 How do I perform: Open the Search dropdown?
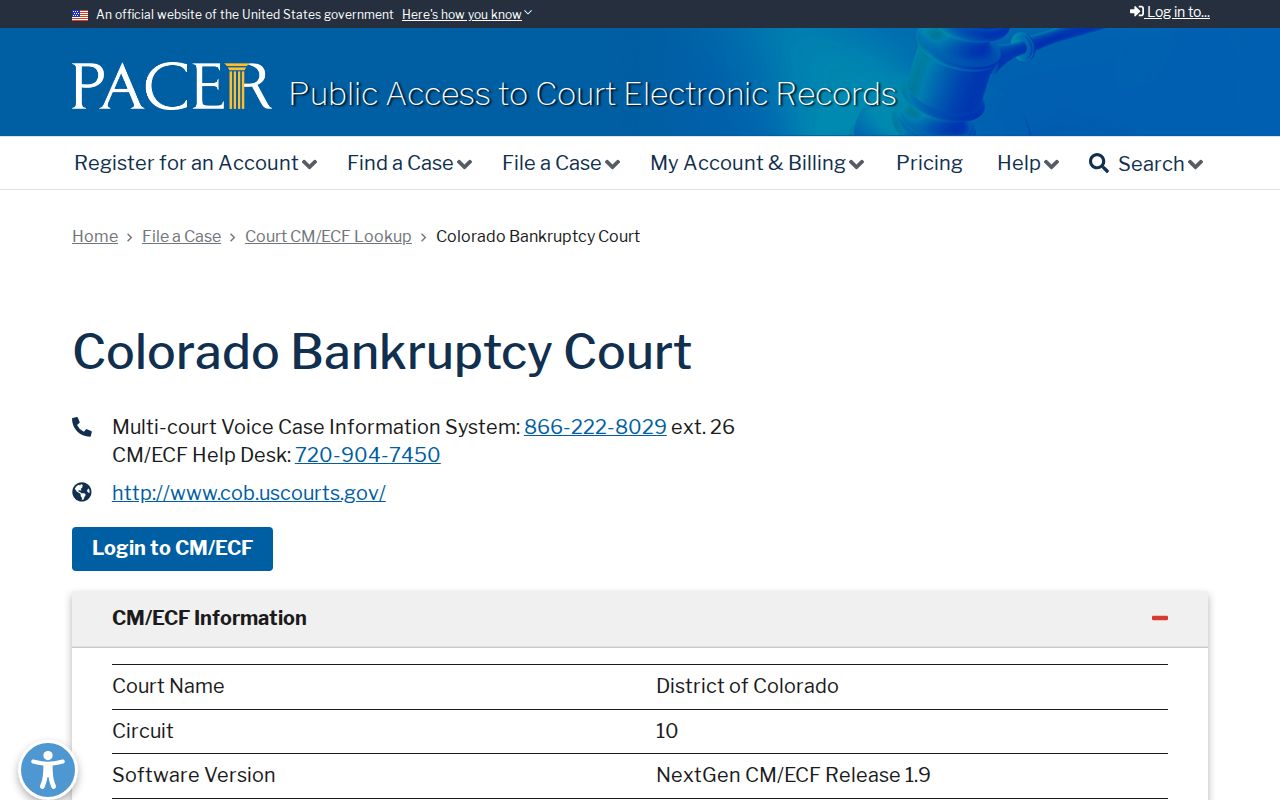(1146, 163)
